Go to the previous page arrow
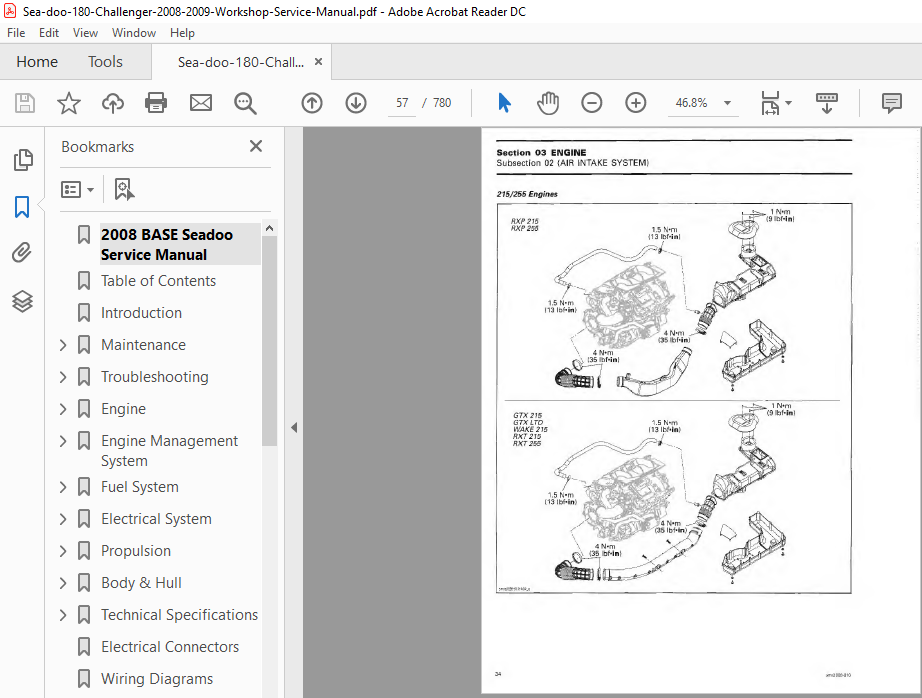The height and width of the screenshot is (698, 922). click(x=312, y=103)
